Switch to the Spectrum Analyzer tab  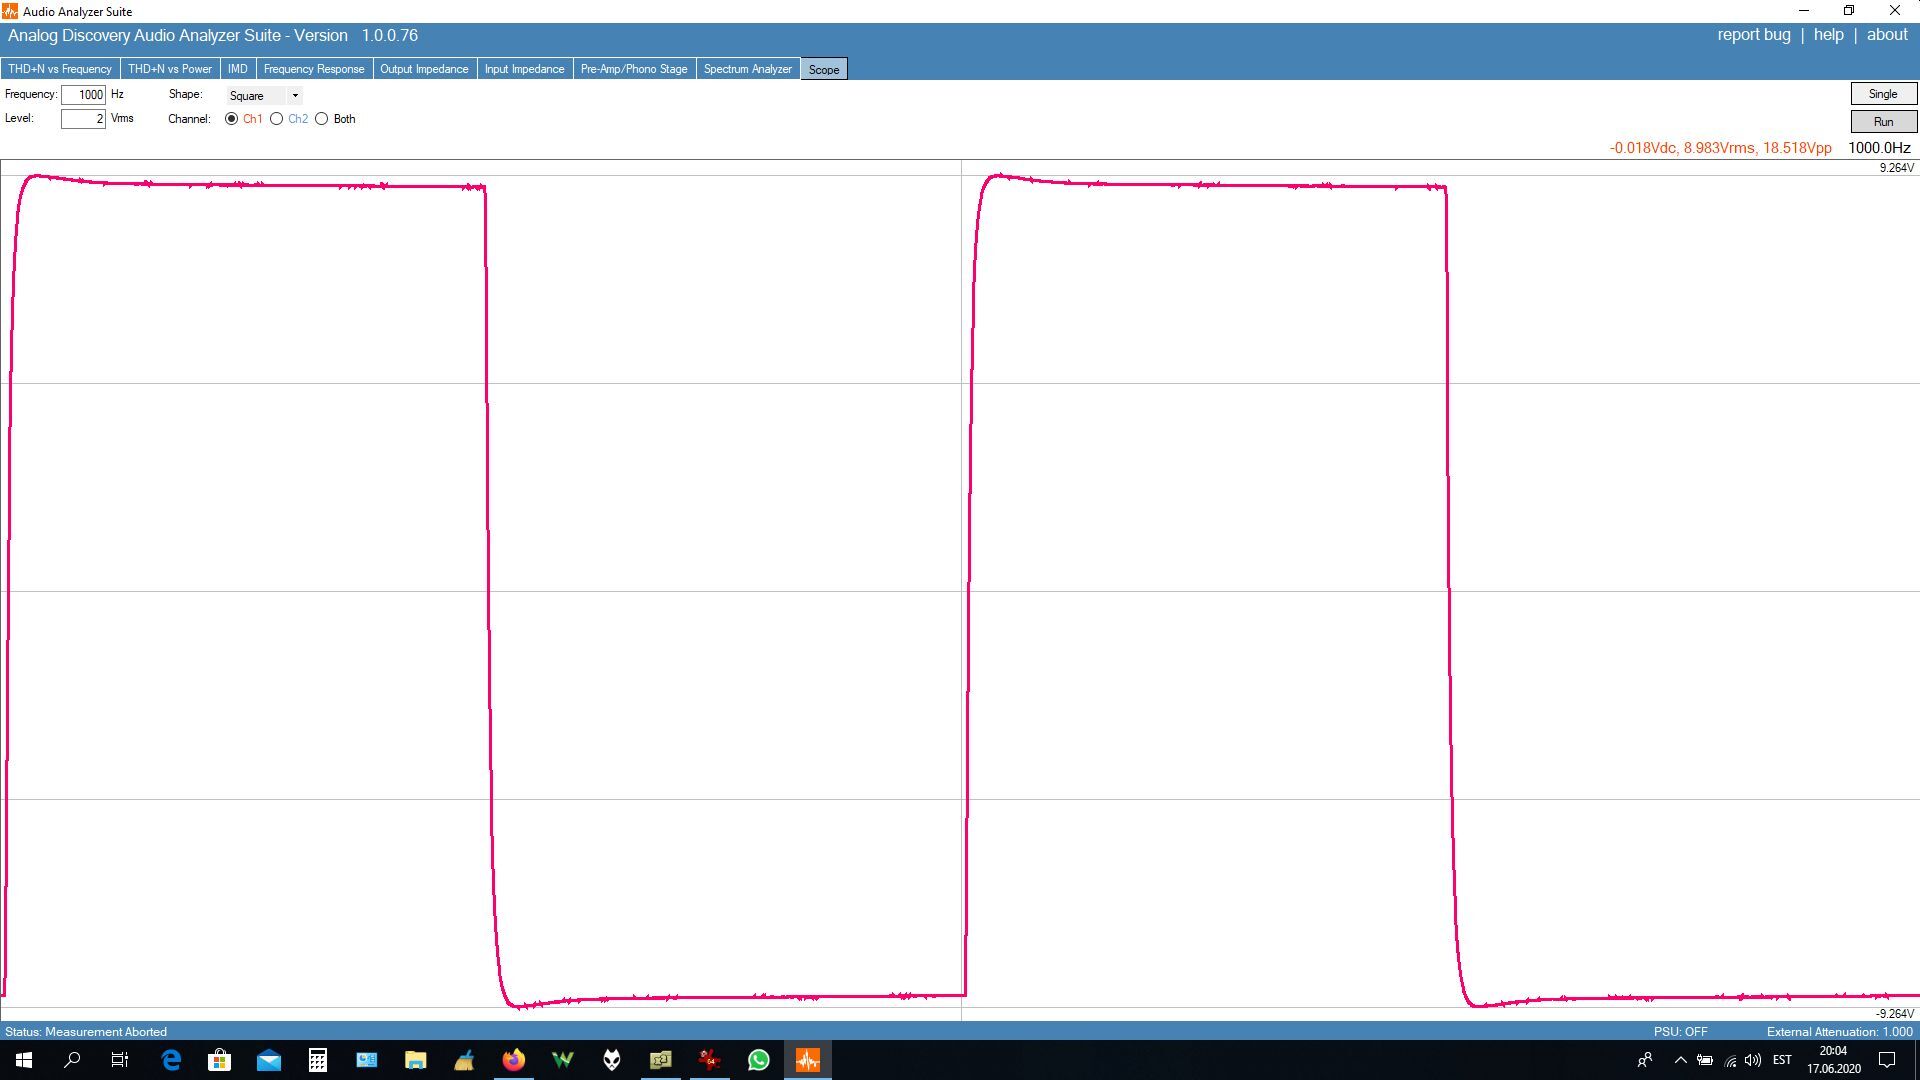(747, 69)
